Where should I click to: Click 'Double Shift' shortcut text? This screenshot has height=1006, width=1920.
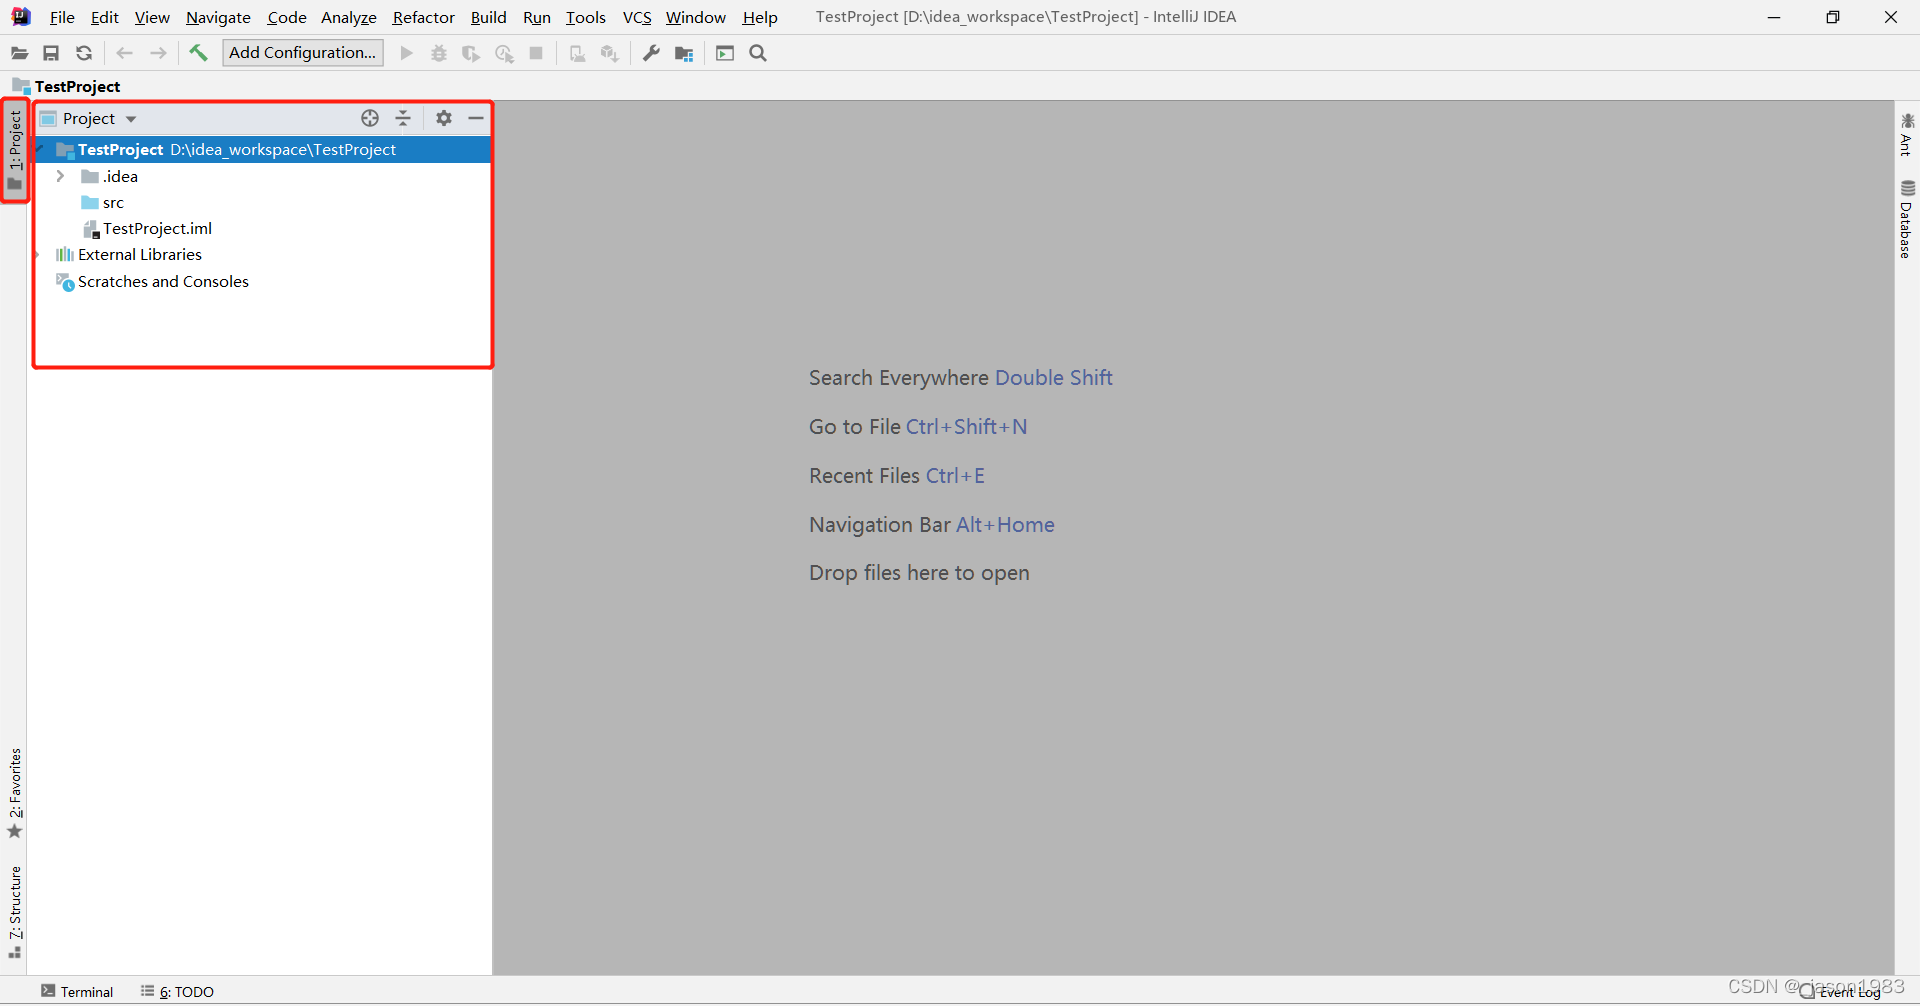click(1054, 378)
